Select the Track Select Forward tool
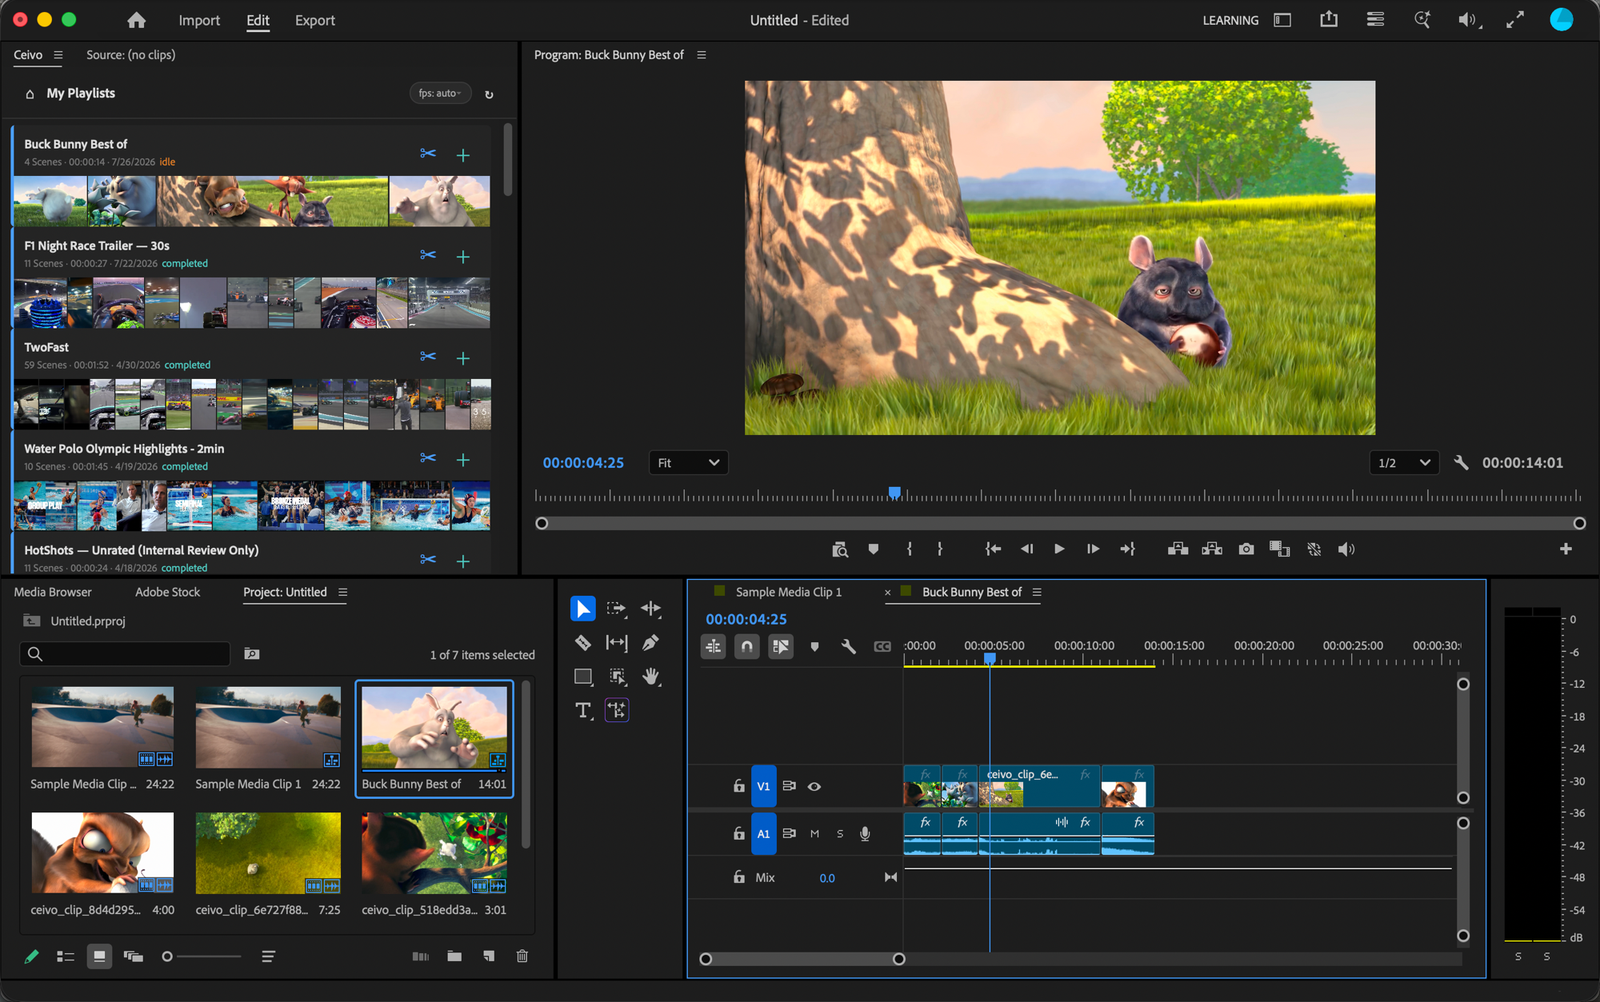The height and width of the screenshot is (1002, 1600). coord(617,608)
